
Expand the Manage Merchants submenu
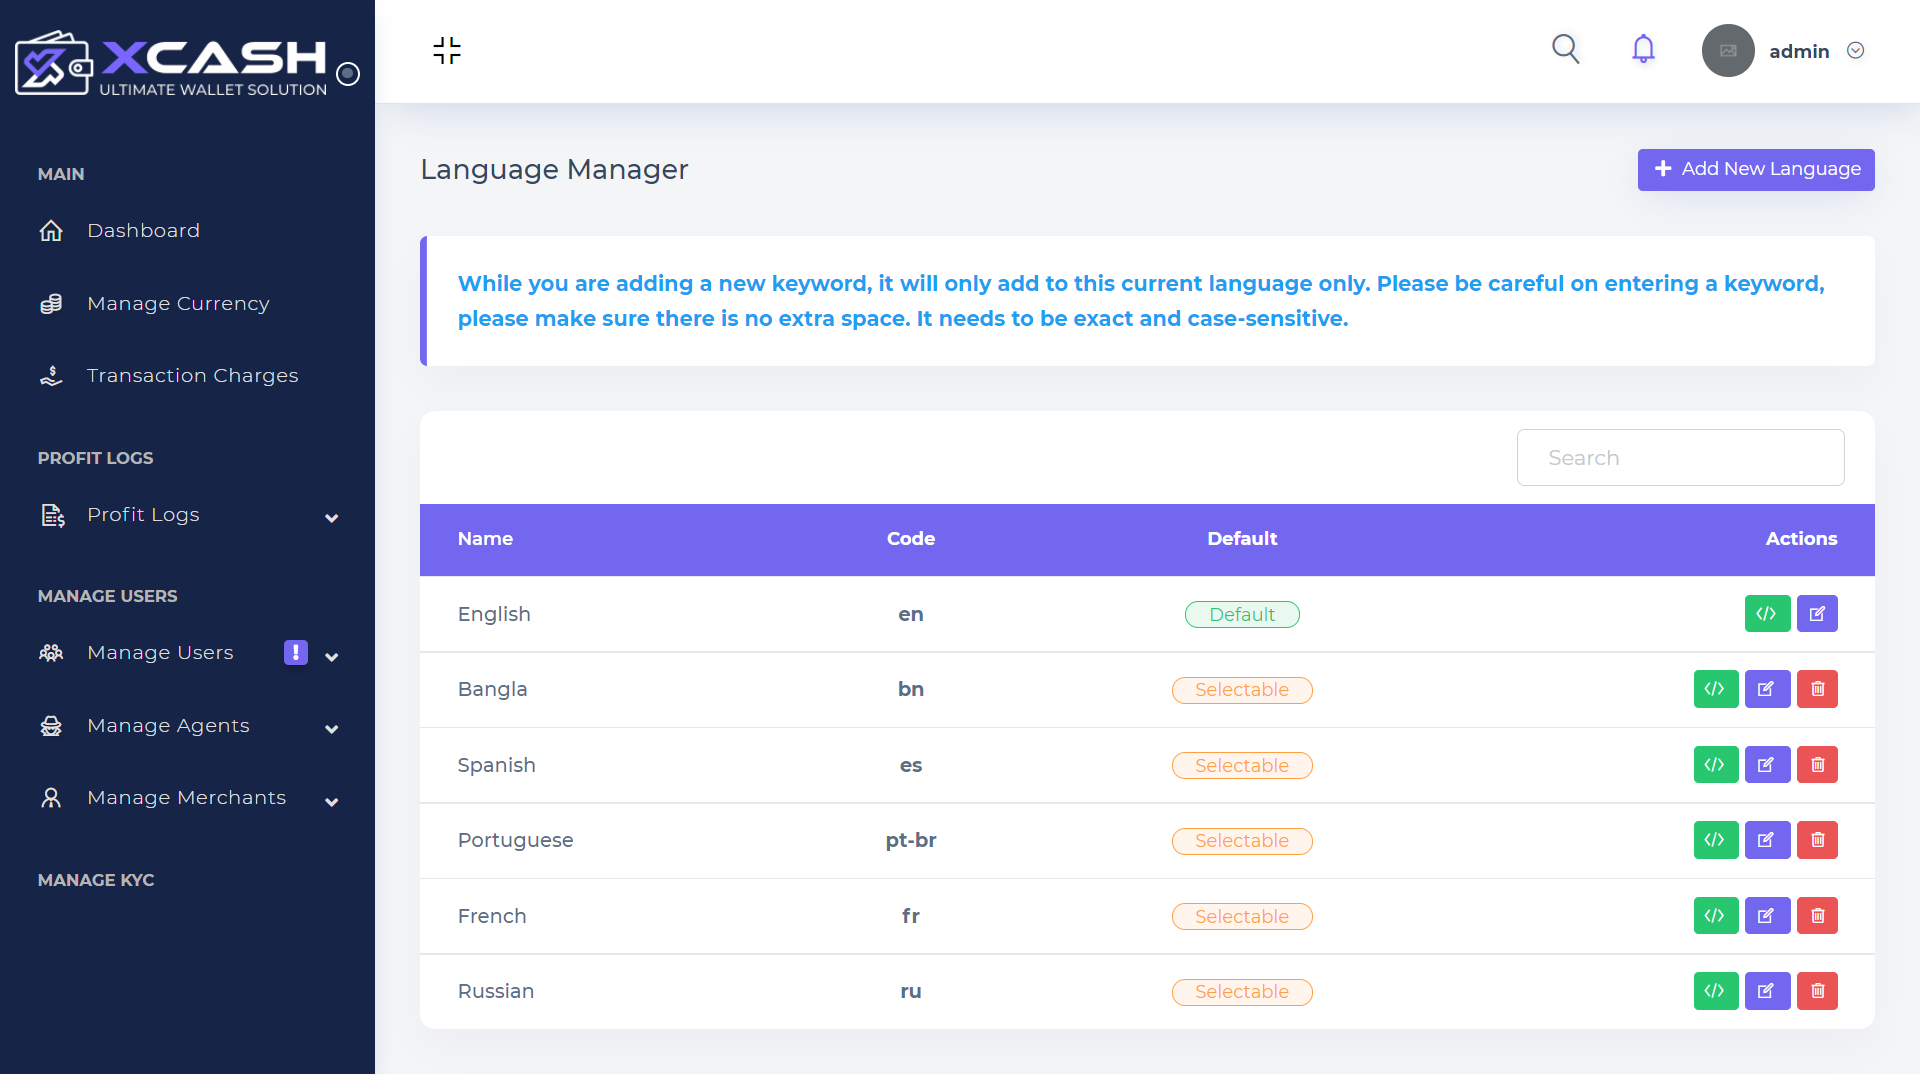pyautogui.click(x=331, y=802)
